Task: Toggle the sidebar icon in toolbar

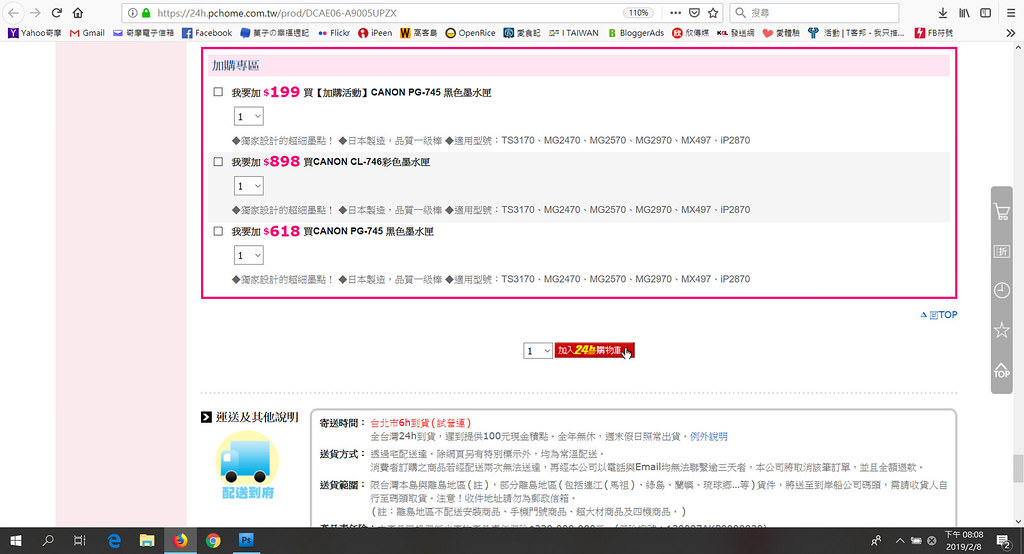Action: pos(985,12)
